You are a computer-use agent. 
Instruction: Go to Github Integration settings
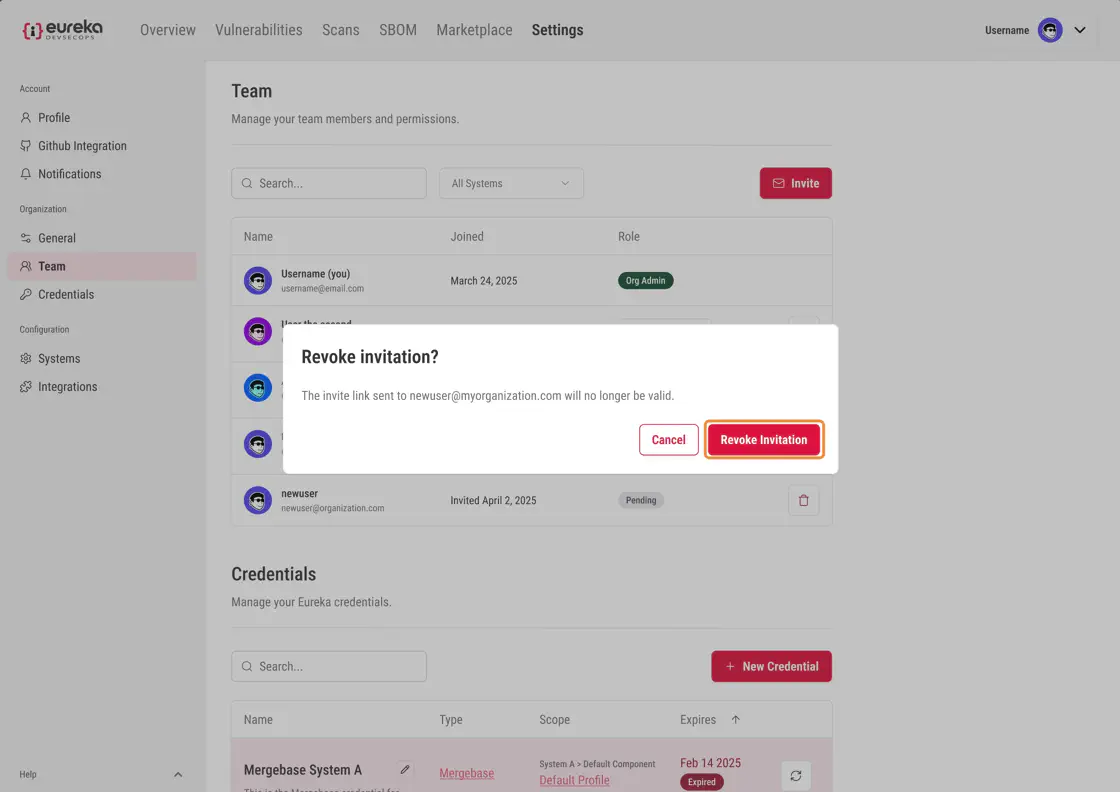82,146
